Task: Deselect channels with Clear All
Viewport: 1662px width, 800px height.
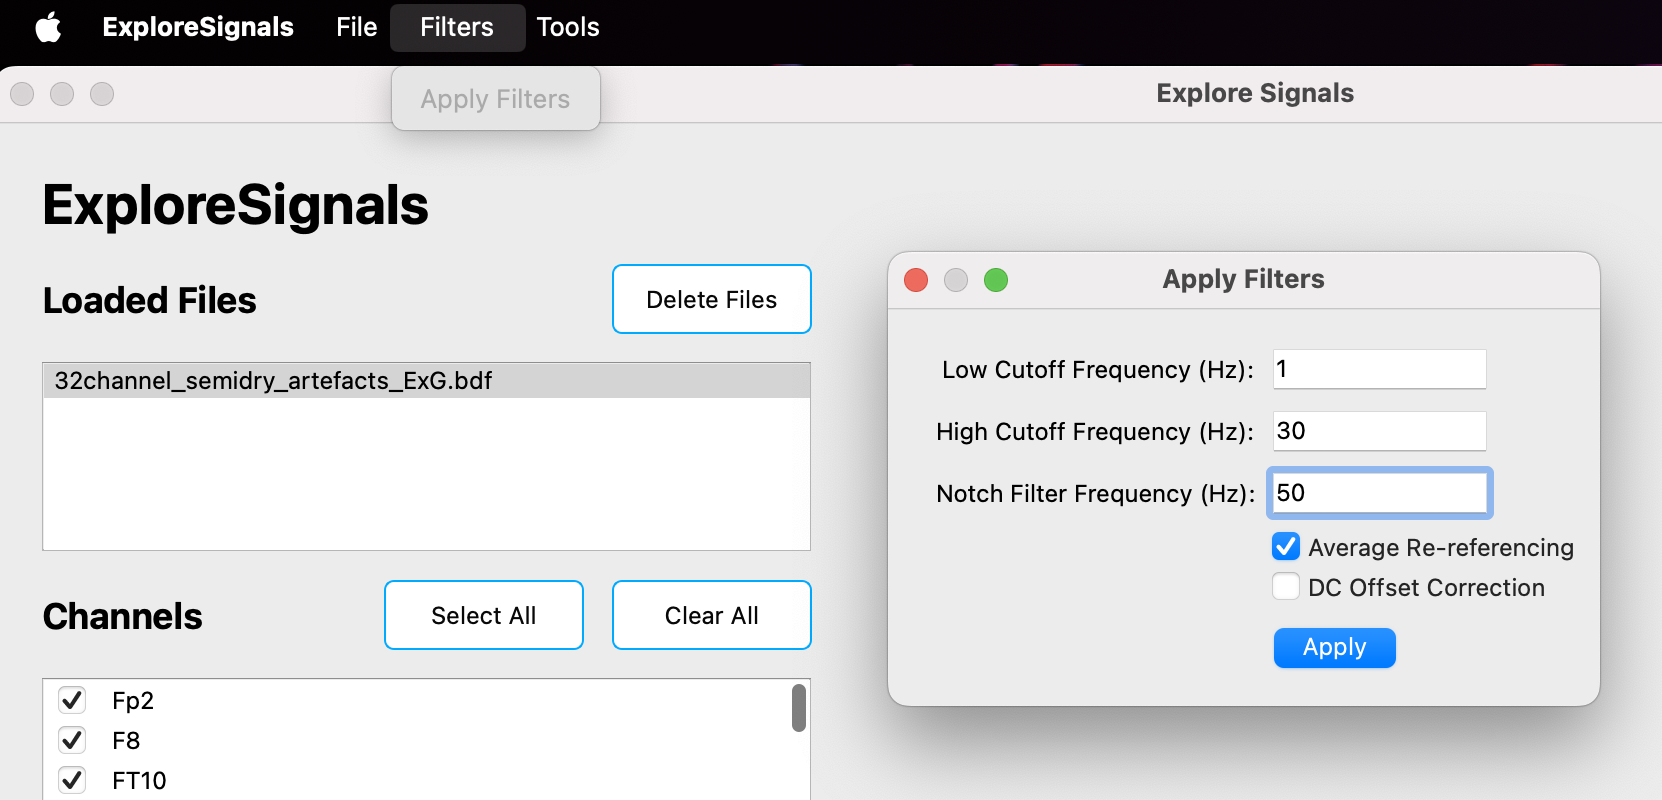Action: [712, 615]
